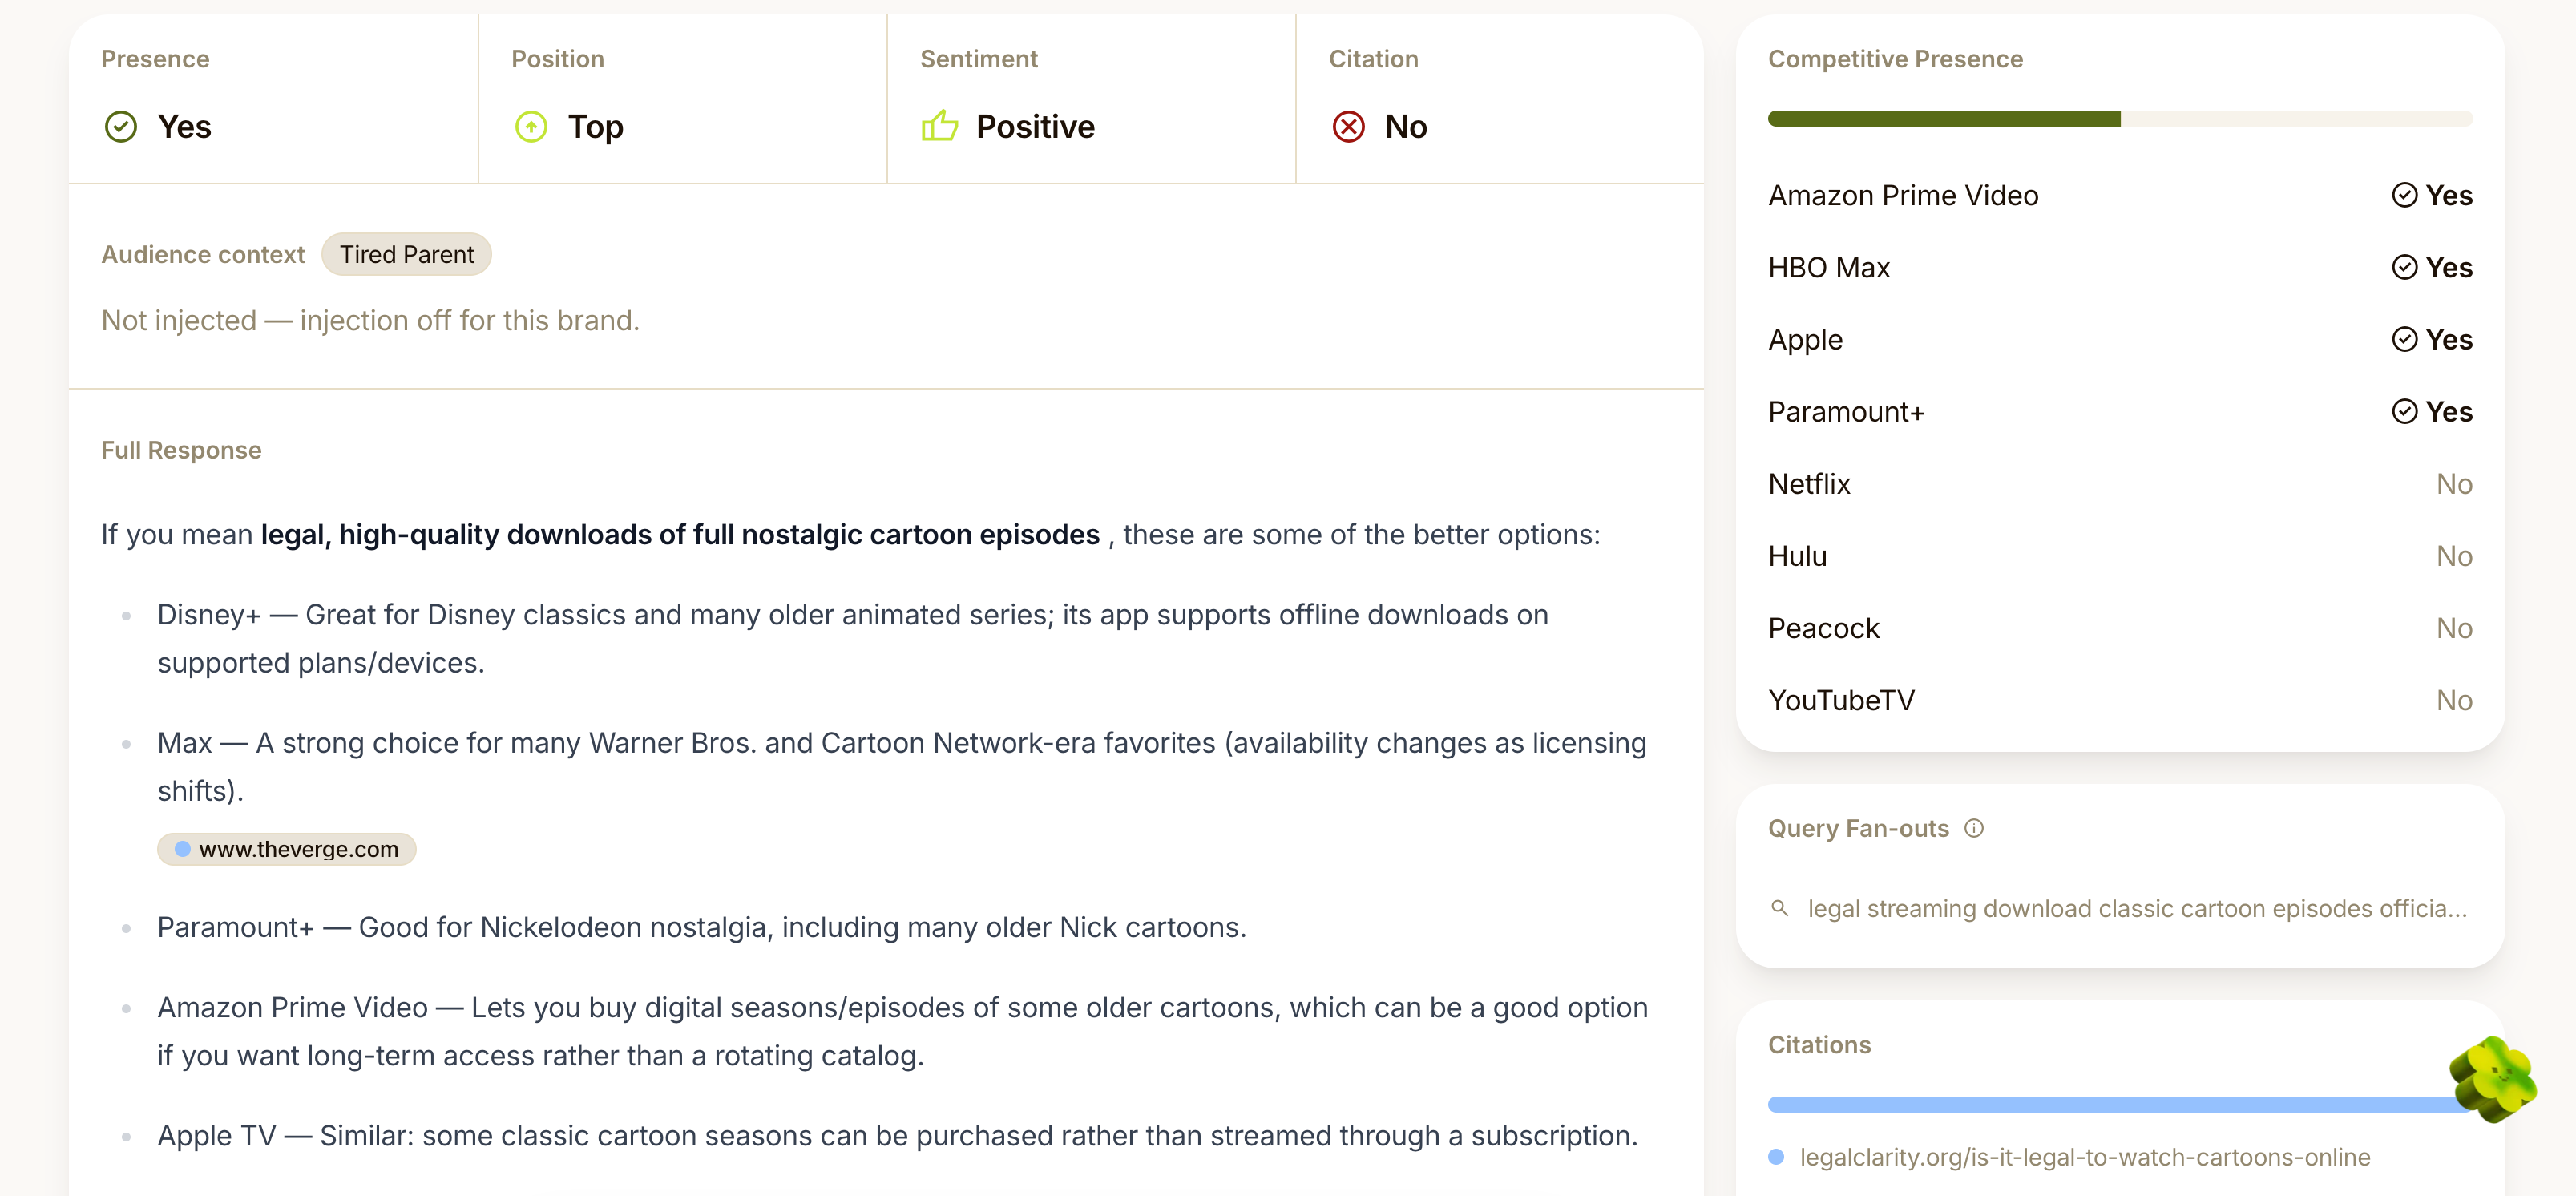Open the legalclarity.org citation link
The image size is (2576, 1196).
pyautogui.click(x=2085, y=1157)
